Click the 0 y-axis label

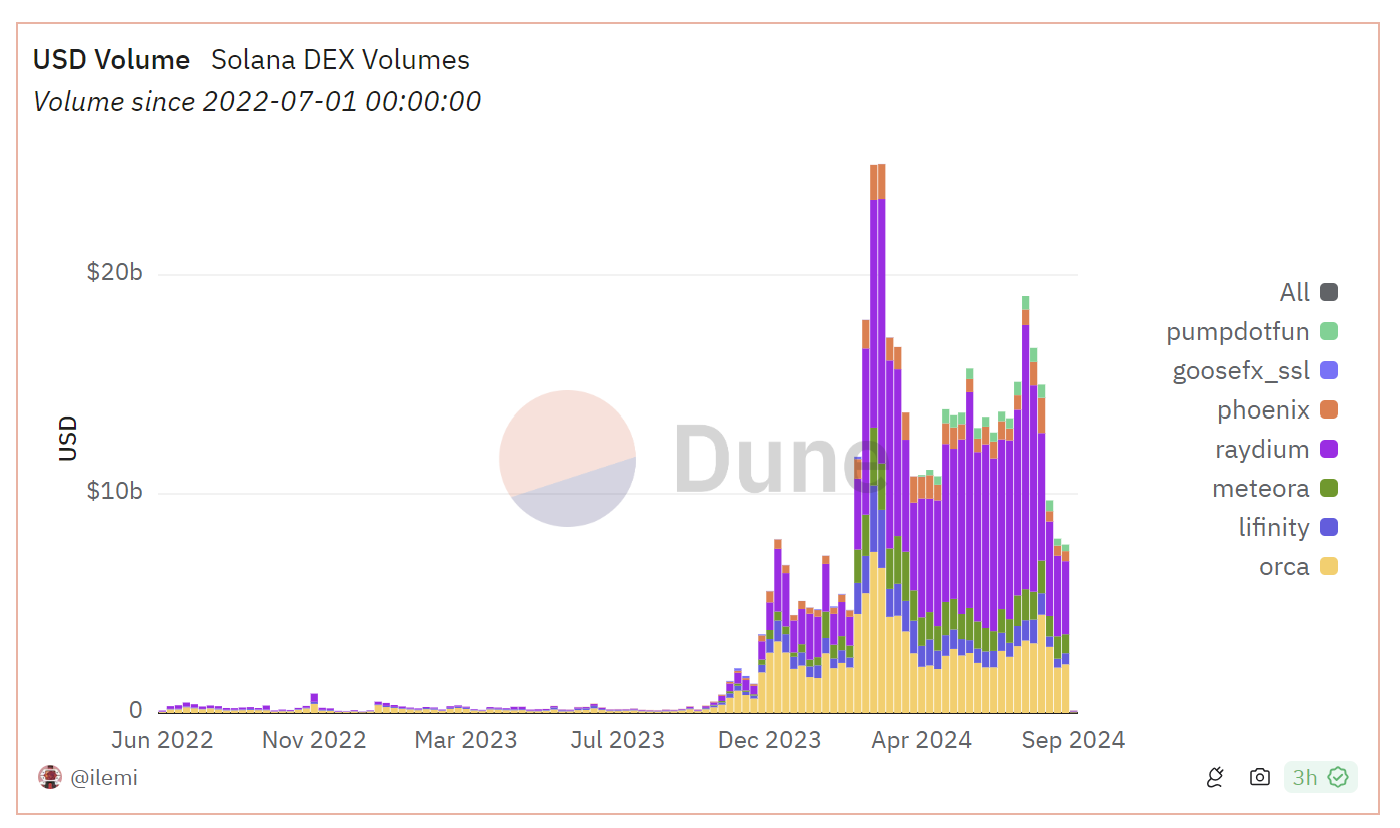136,710
